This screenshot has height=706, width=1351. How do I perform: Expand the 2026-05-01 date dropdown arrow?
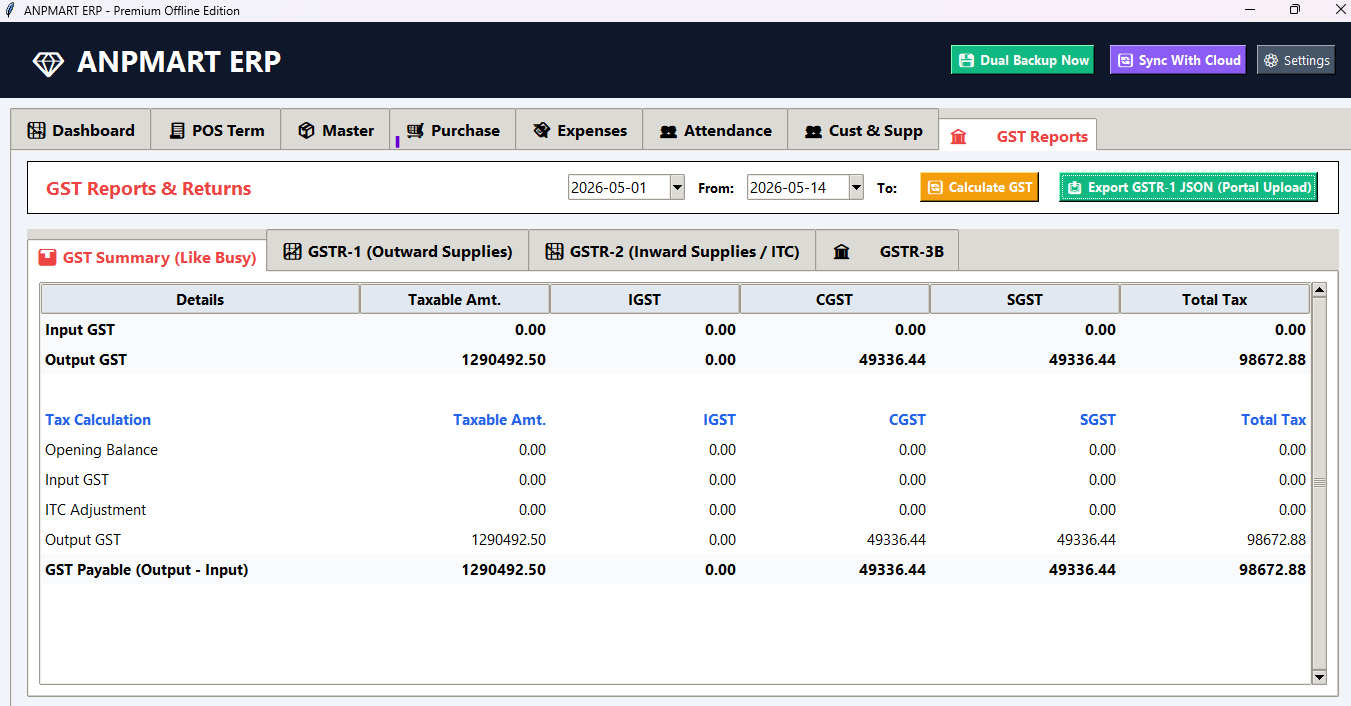(677, 187)
